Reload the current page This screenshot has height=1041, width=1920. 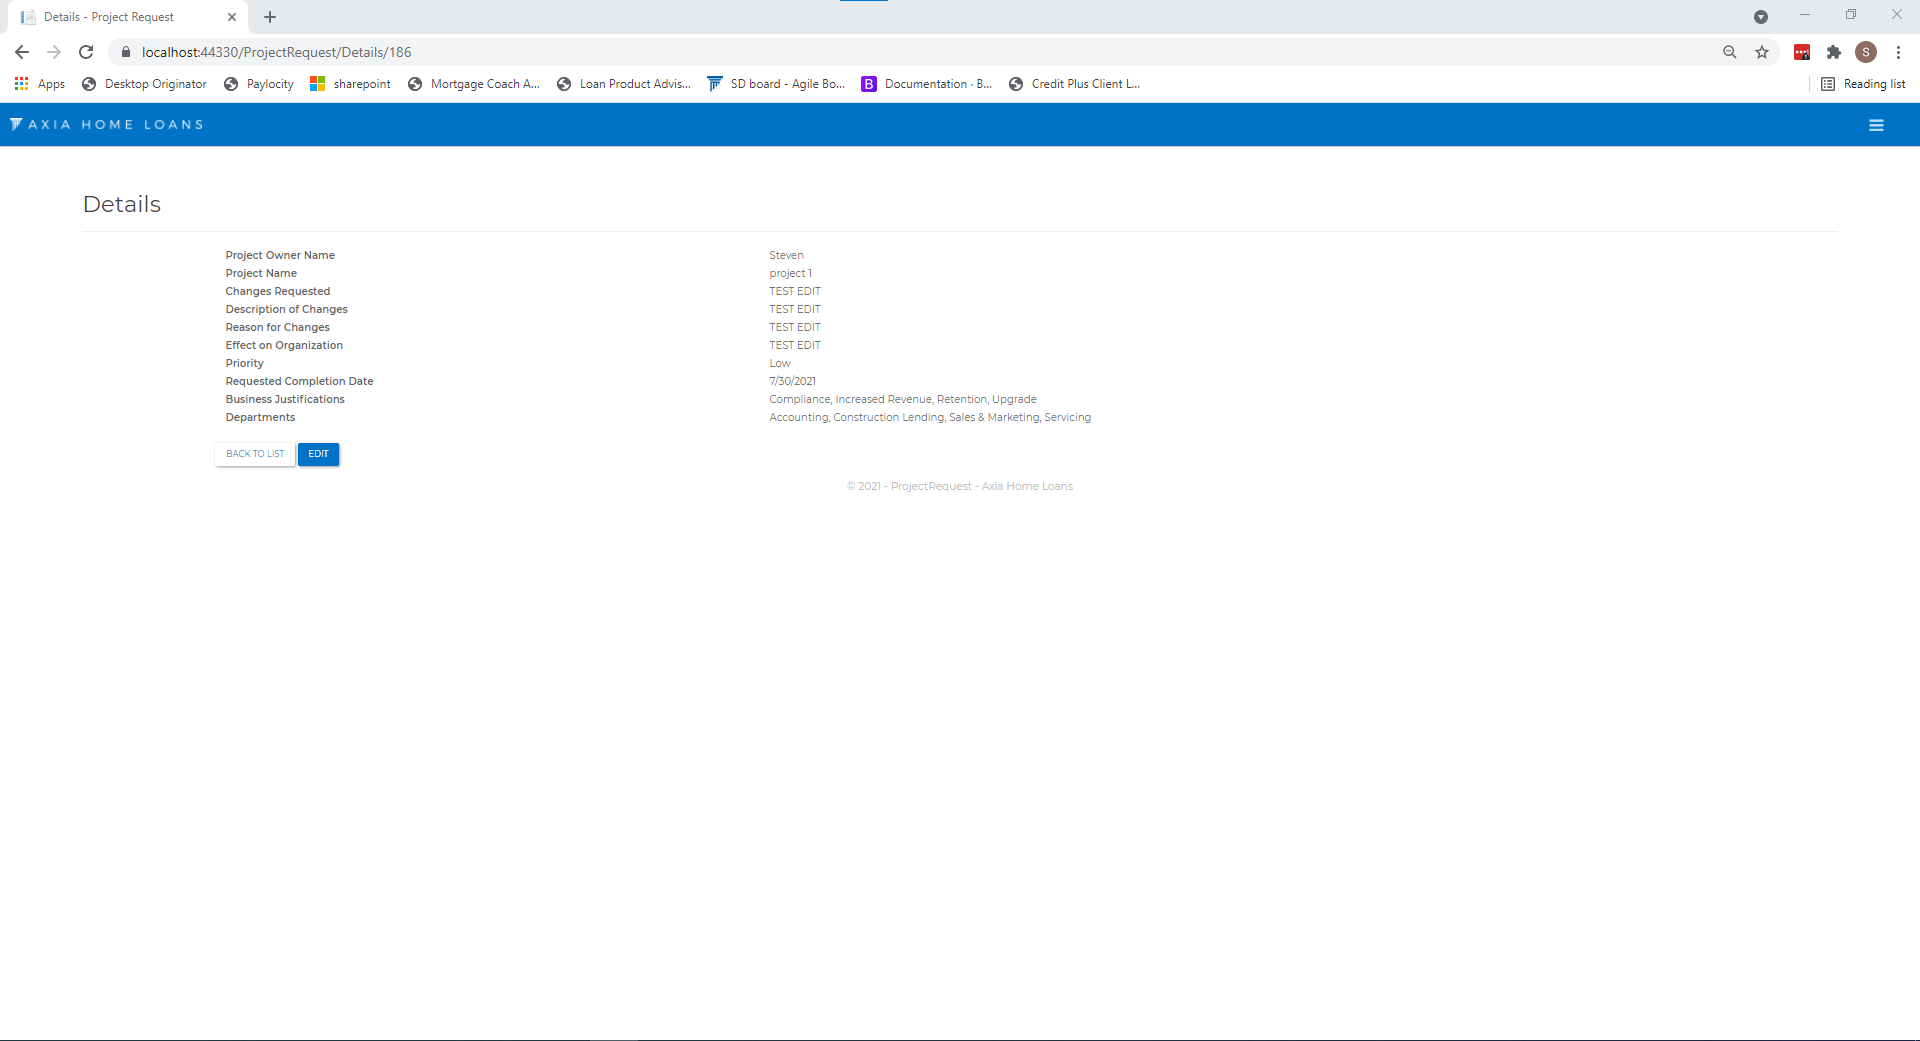(86, 52)
